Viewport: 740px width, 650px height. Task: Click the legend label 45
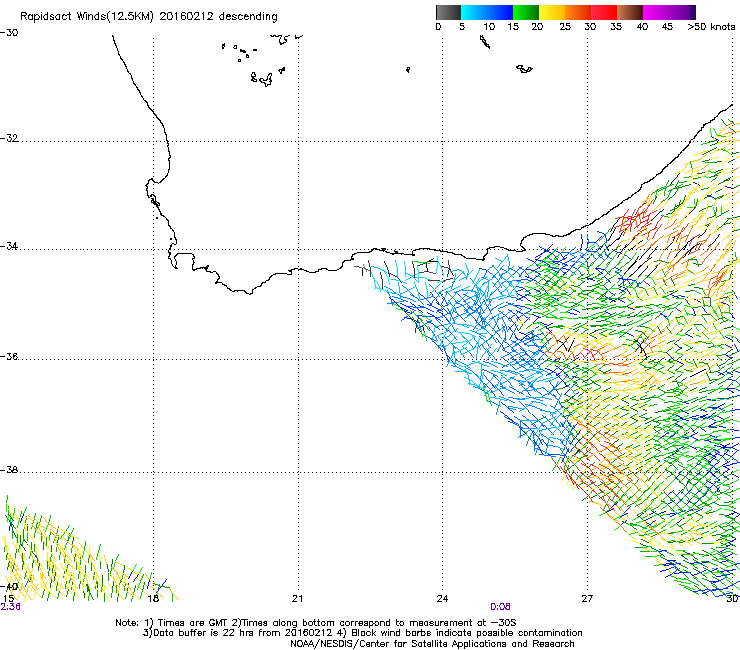(667, 27)
